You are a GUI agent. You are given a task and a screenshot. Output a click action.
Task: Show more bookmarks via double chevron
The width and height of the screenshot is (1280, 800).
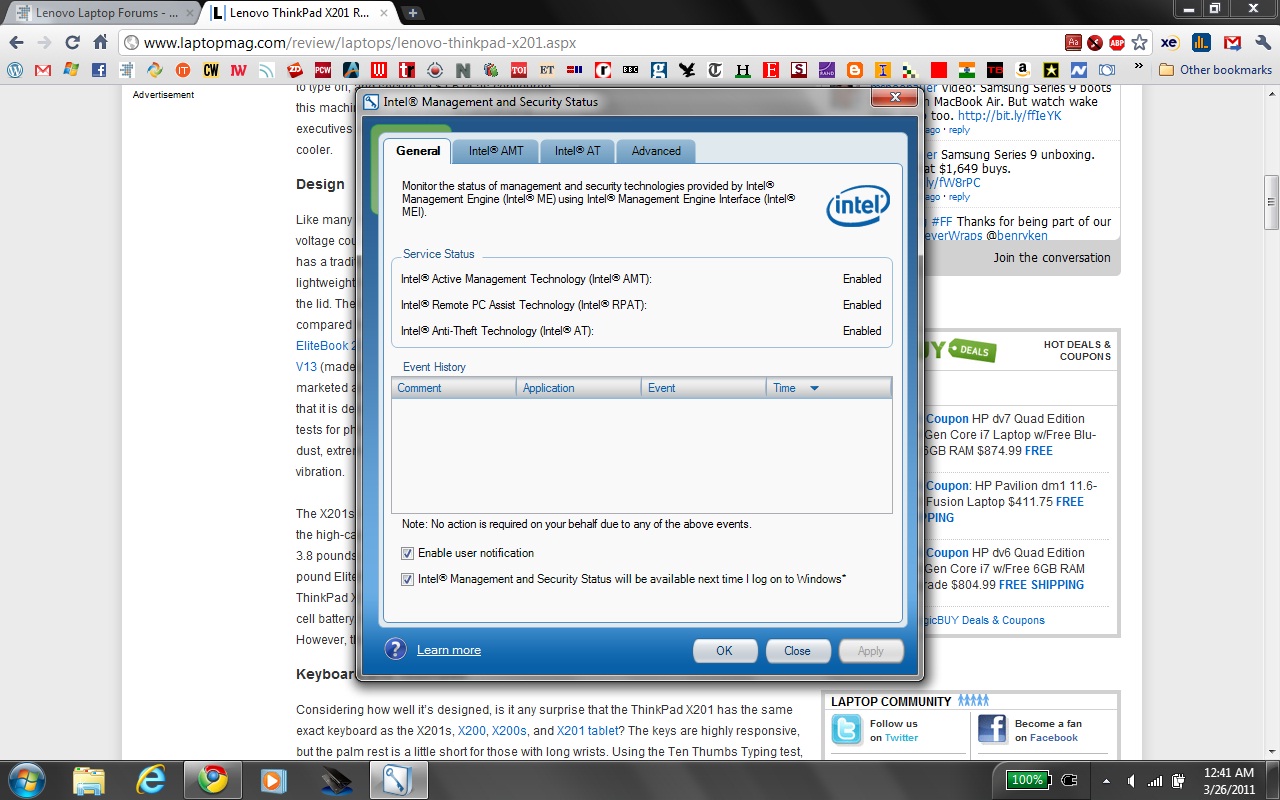coord(1138,67)
